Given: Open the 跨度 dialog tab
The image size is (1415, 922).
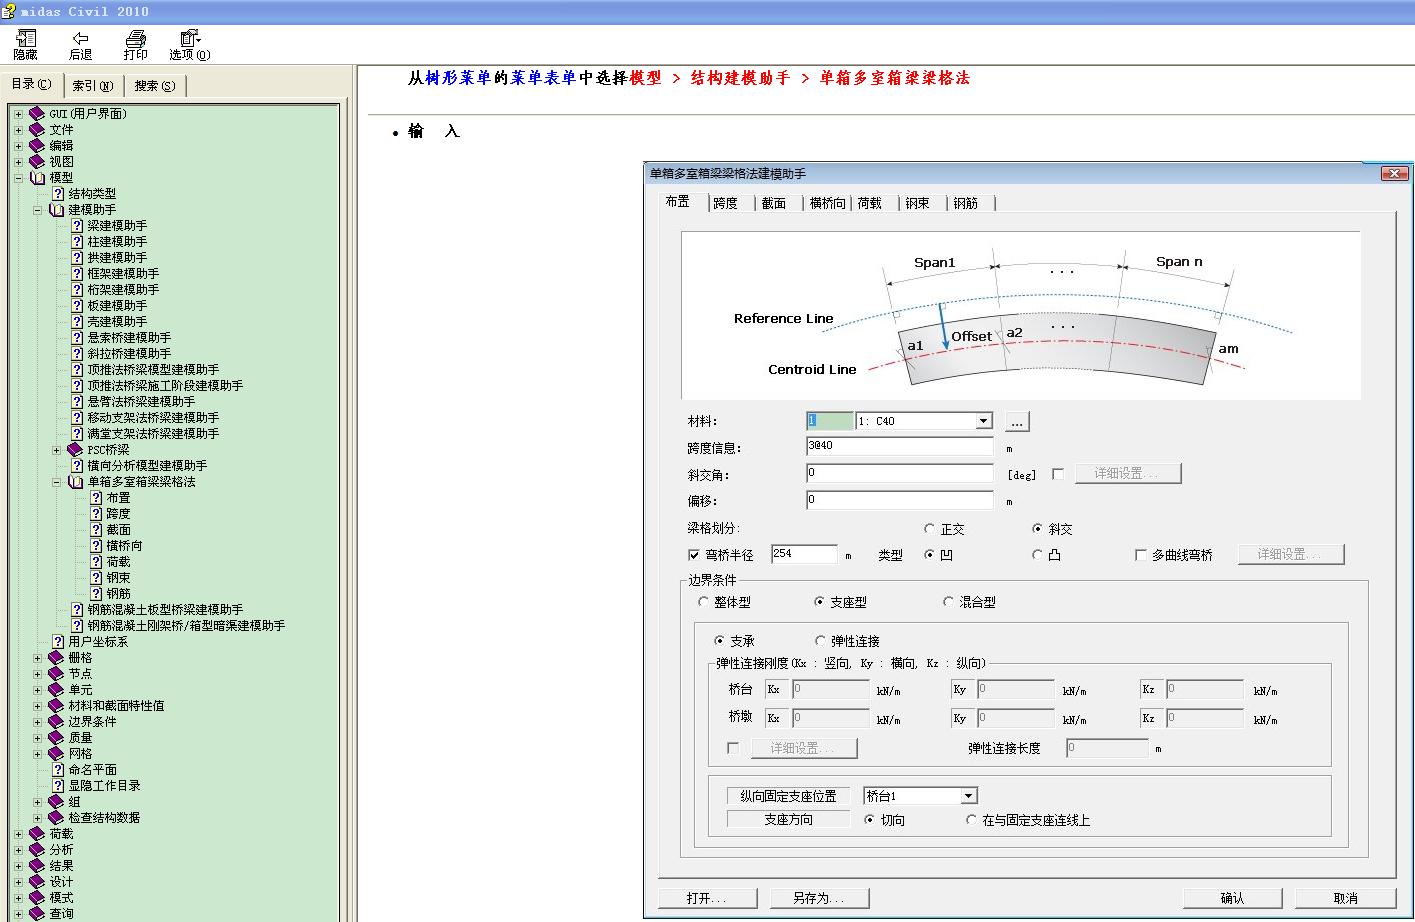Looking at the screenshot, I should pos(726,203).
